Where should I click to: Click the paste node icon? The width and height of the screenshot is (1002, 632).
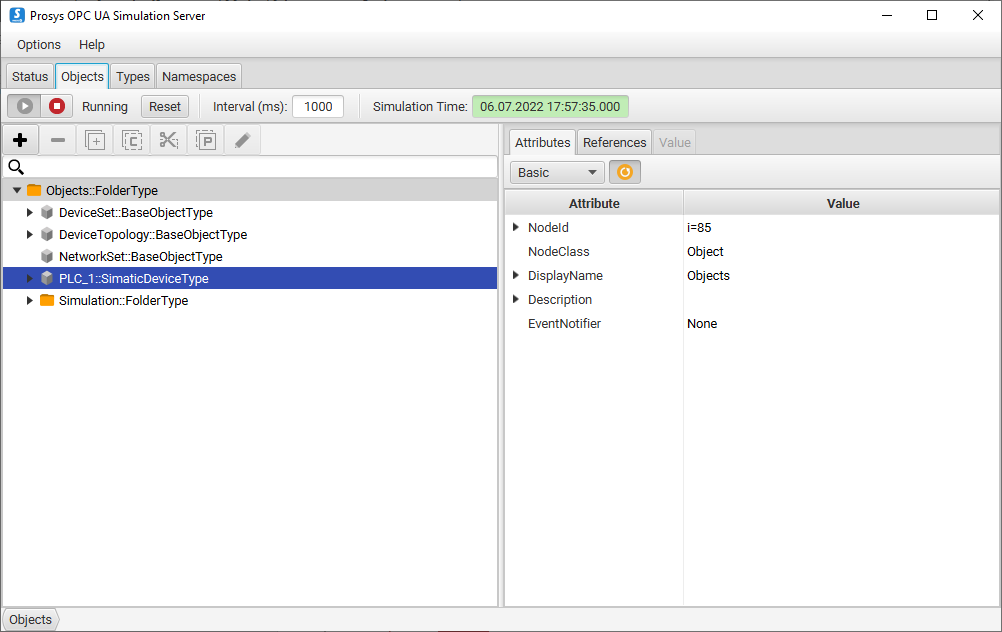[x=205, y=140]
